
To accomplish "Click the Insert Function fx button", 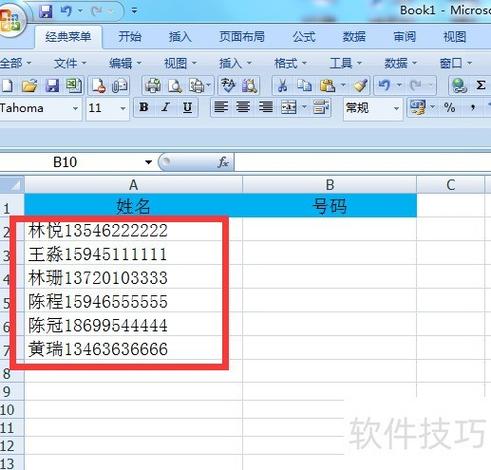I will pyautogui.click(x=223, y=162).
